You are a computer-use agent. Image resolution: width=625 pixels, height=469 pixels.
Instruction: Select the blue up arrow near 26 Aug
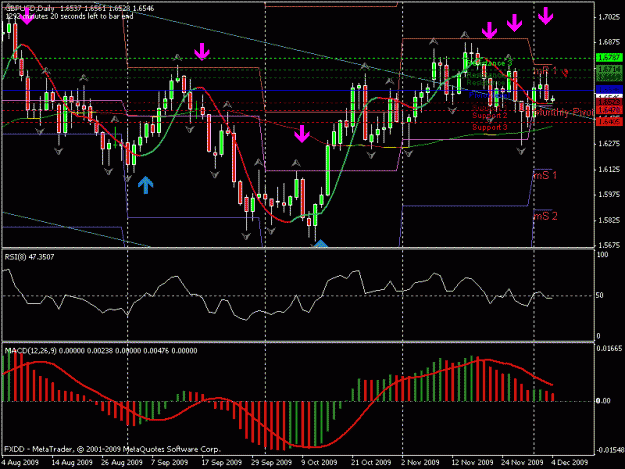point(145,185)
